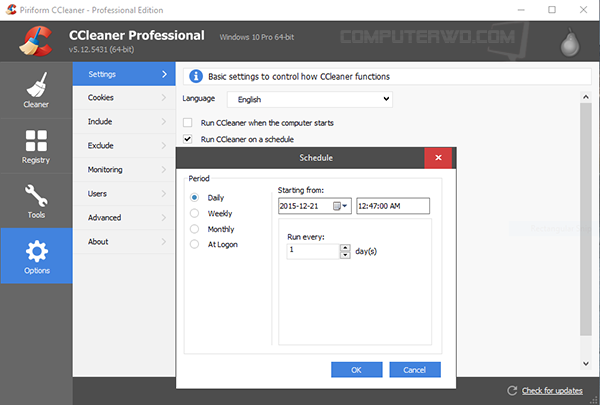Enable Run CCleaner when the computer starts

(188, 122)
